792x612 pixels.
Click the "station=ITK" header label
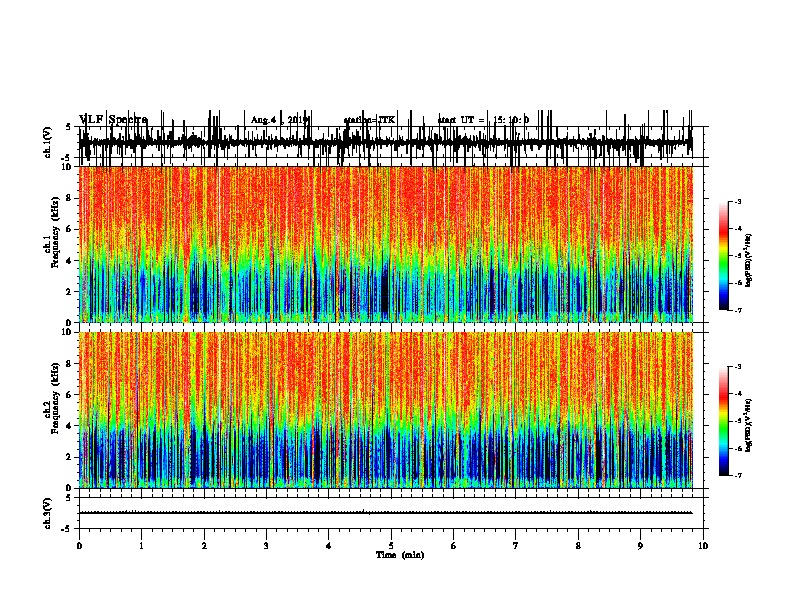click(369, 120)
